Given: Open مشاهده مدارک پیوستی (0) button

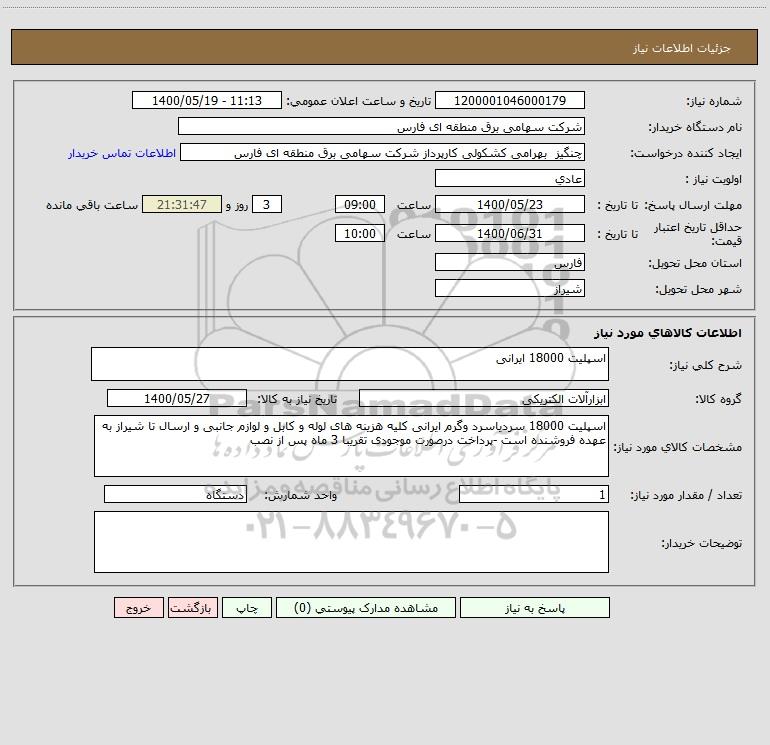Looking at the screenshot, I should click(366, 607).
